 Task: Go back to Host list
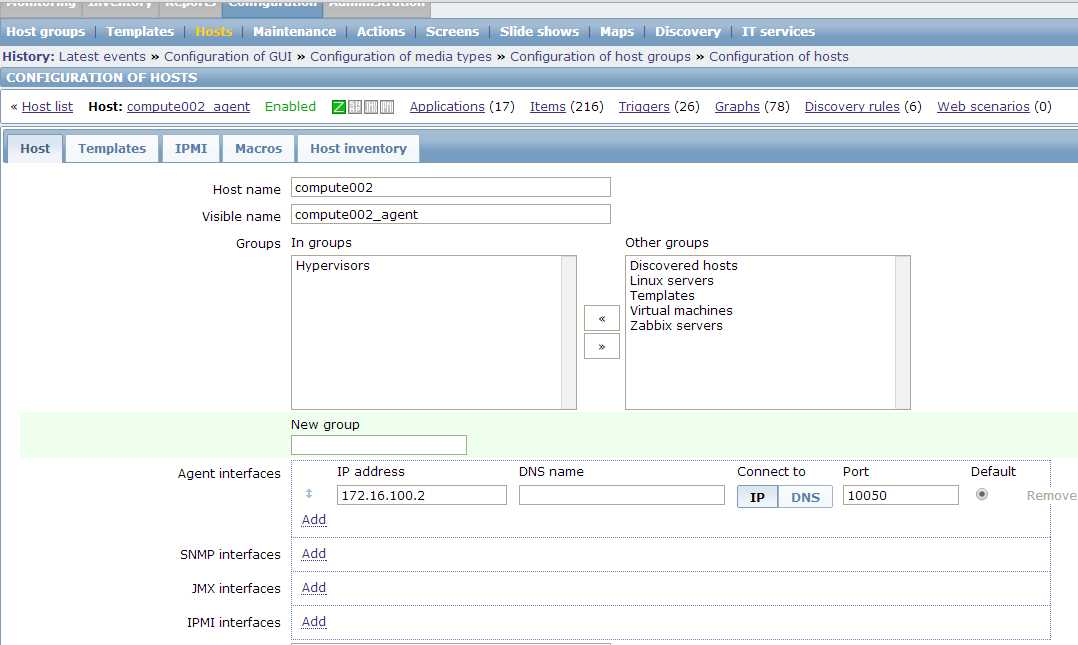coord(47,107)
